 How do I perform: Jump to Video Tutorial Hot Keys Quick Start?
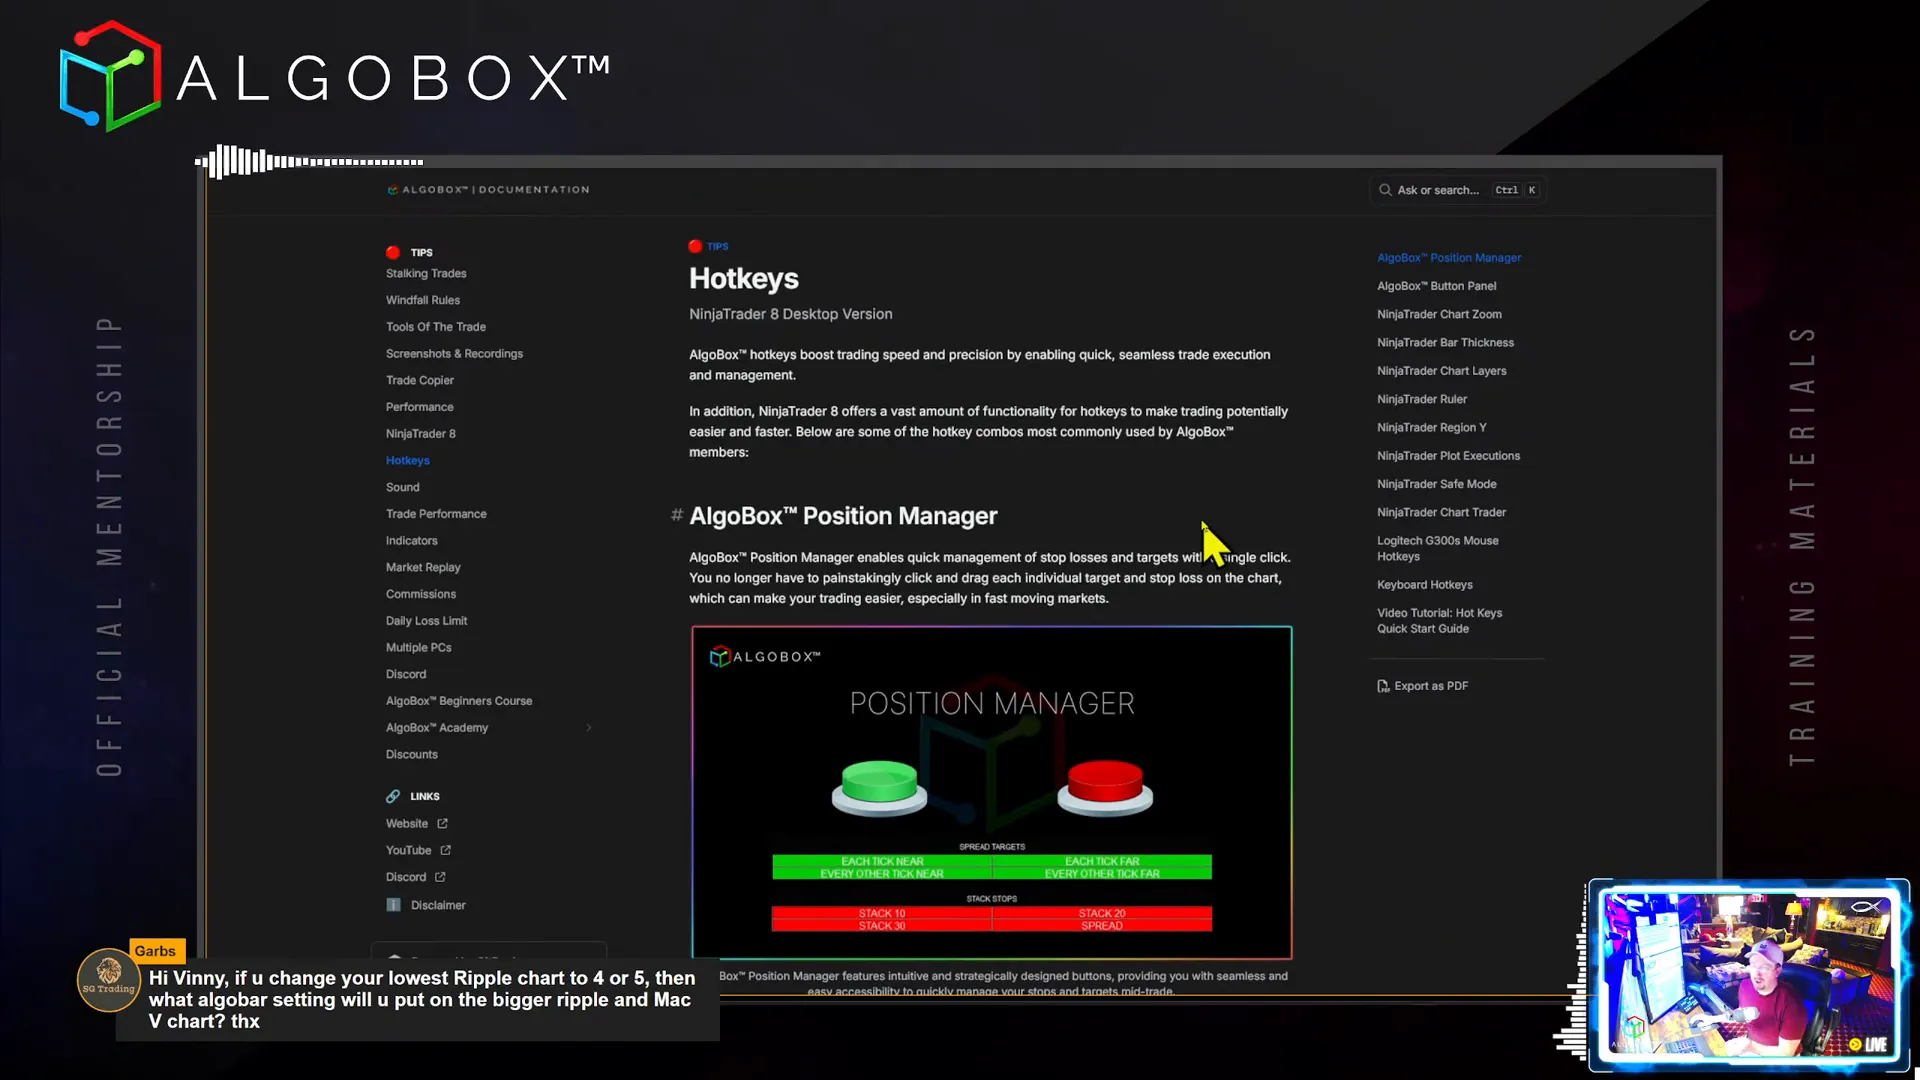click(1440, 622)
